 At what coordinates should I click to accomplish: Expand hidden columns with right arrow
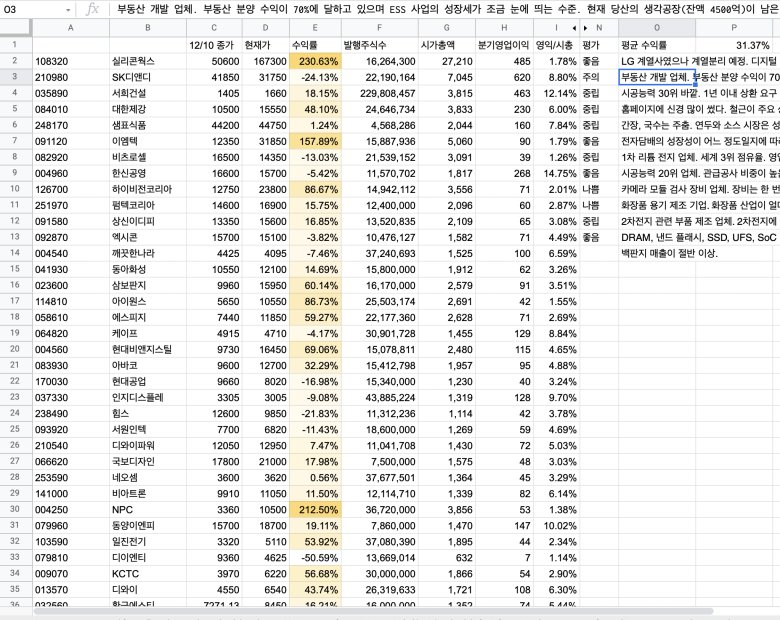pyautogui.click(x=585, y=28)
